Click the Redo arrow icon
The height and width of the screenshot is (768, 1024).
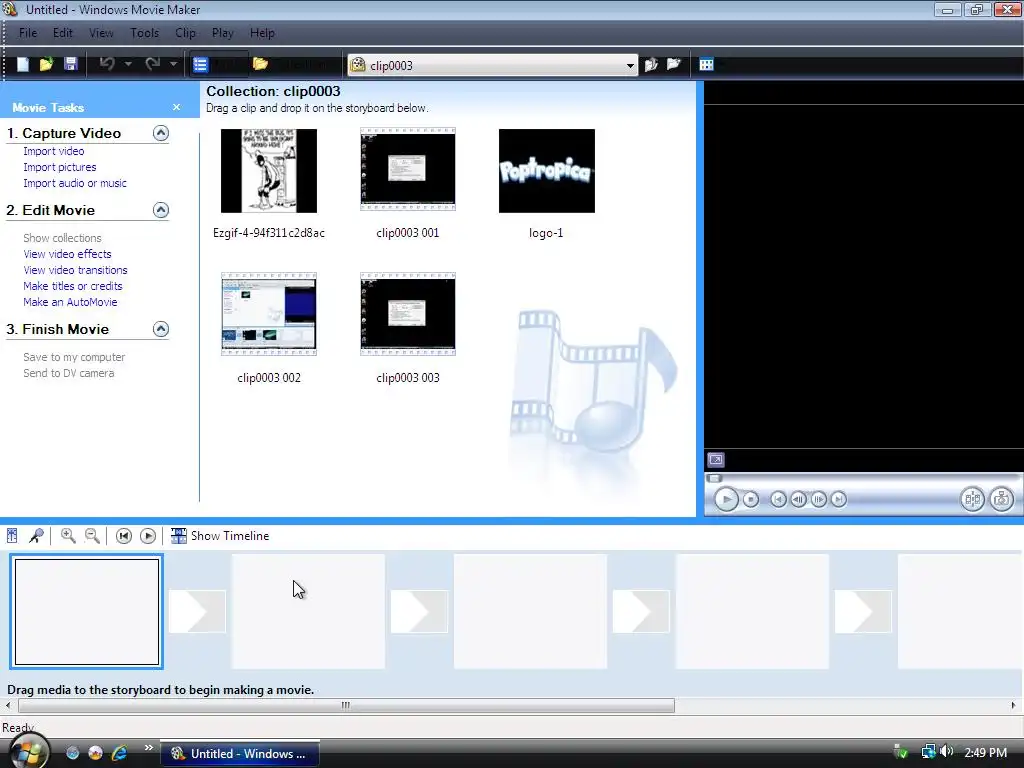click(153, 64)
